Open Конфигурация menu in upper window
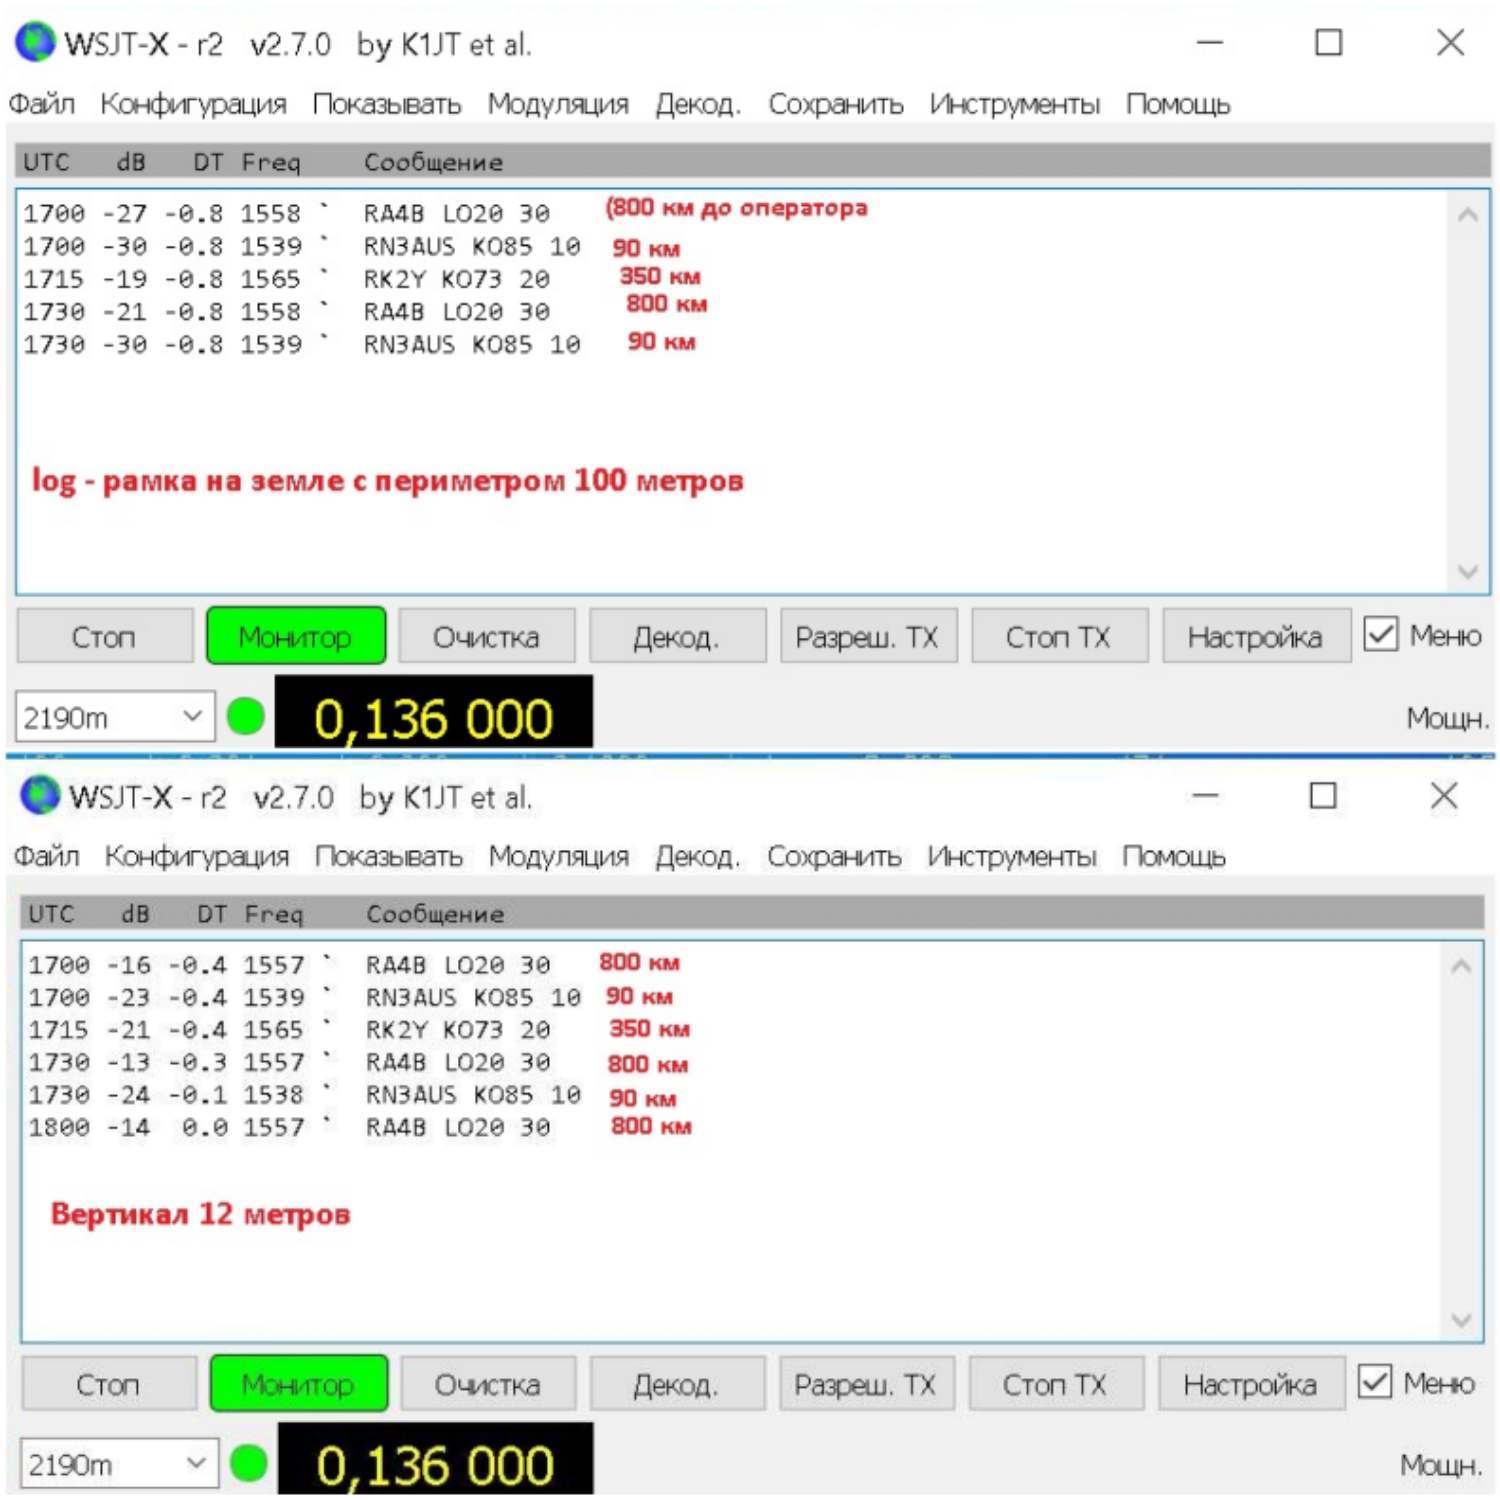Viewport: 1500px width, 1500px height. click(x=193, y=104)
